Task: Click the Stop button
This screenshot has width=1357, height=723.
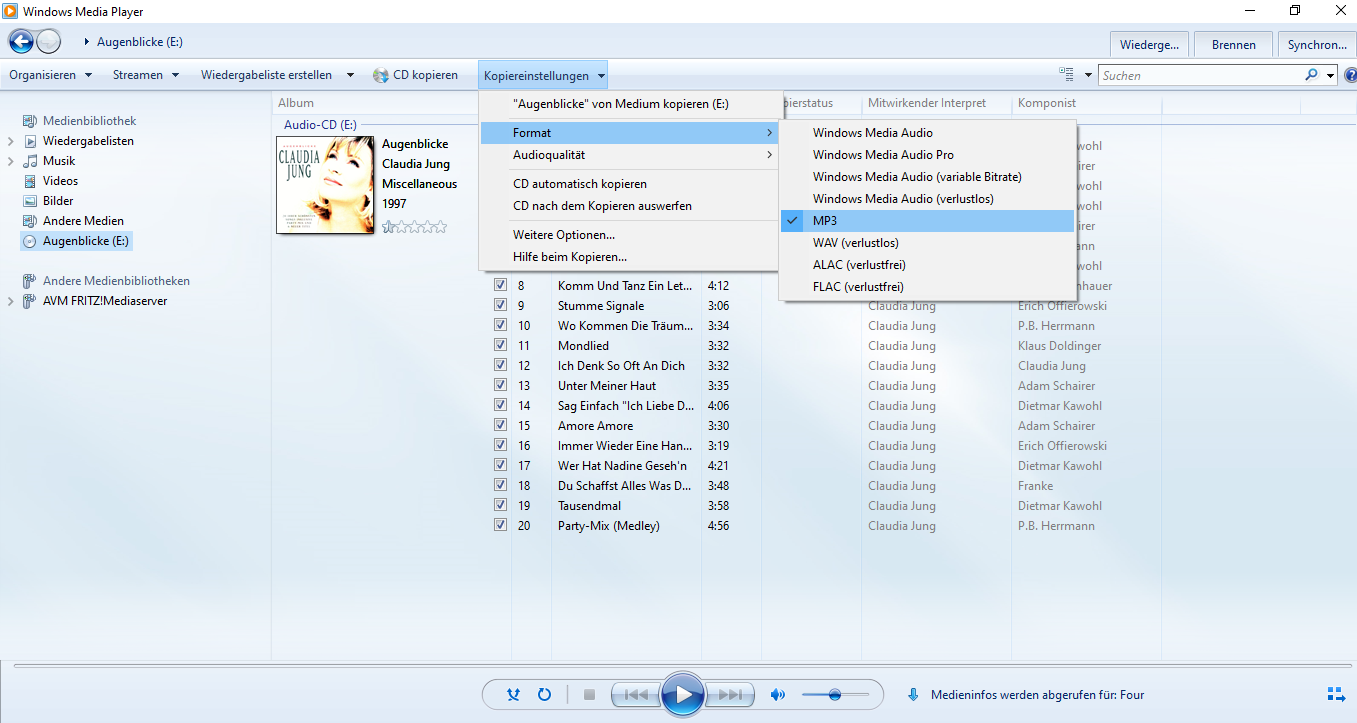Action: [x=589, y=694]
